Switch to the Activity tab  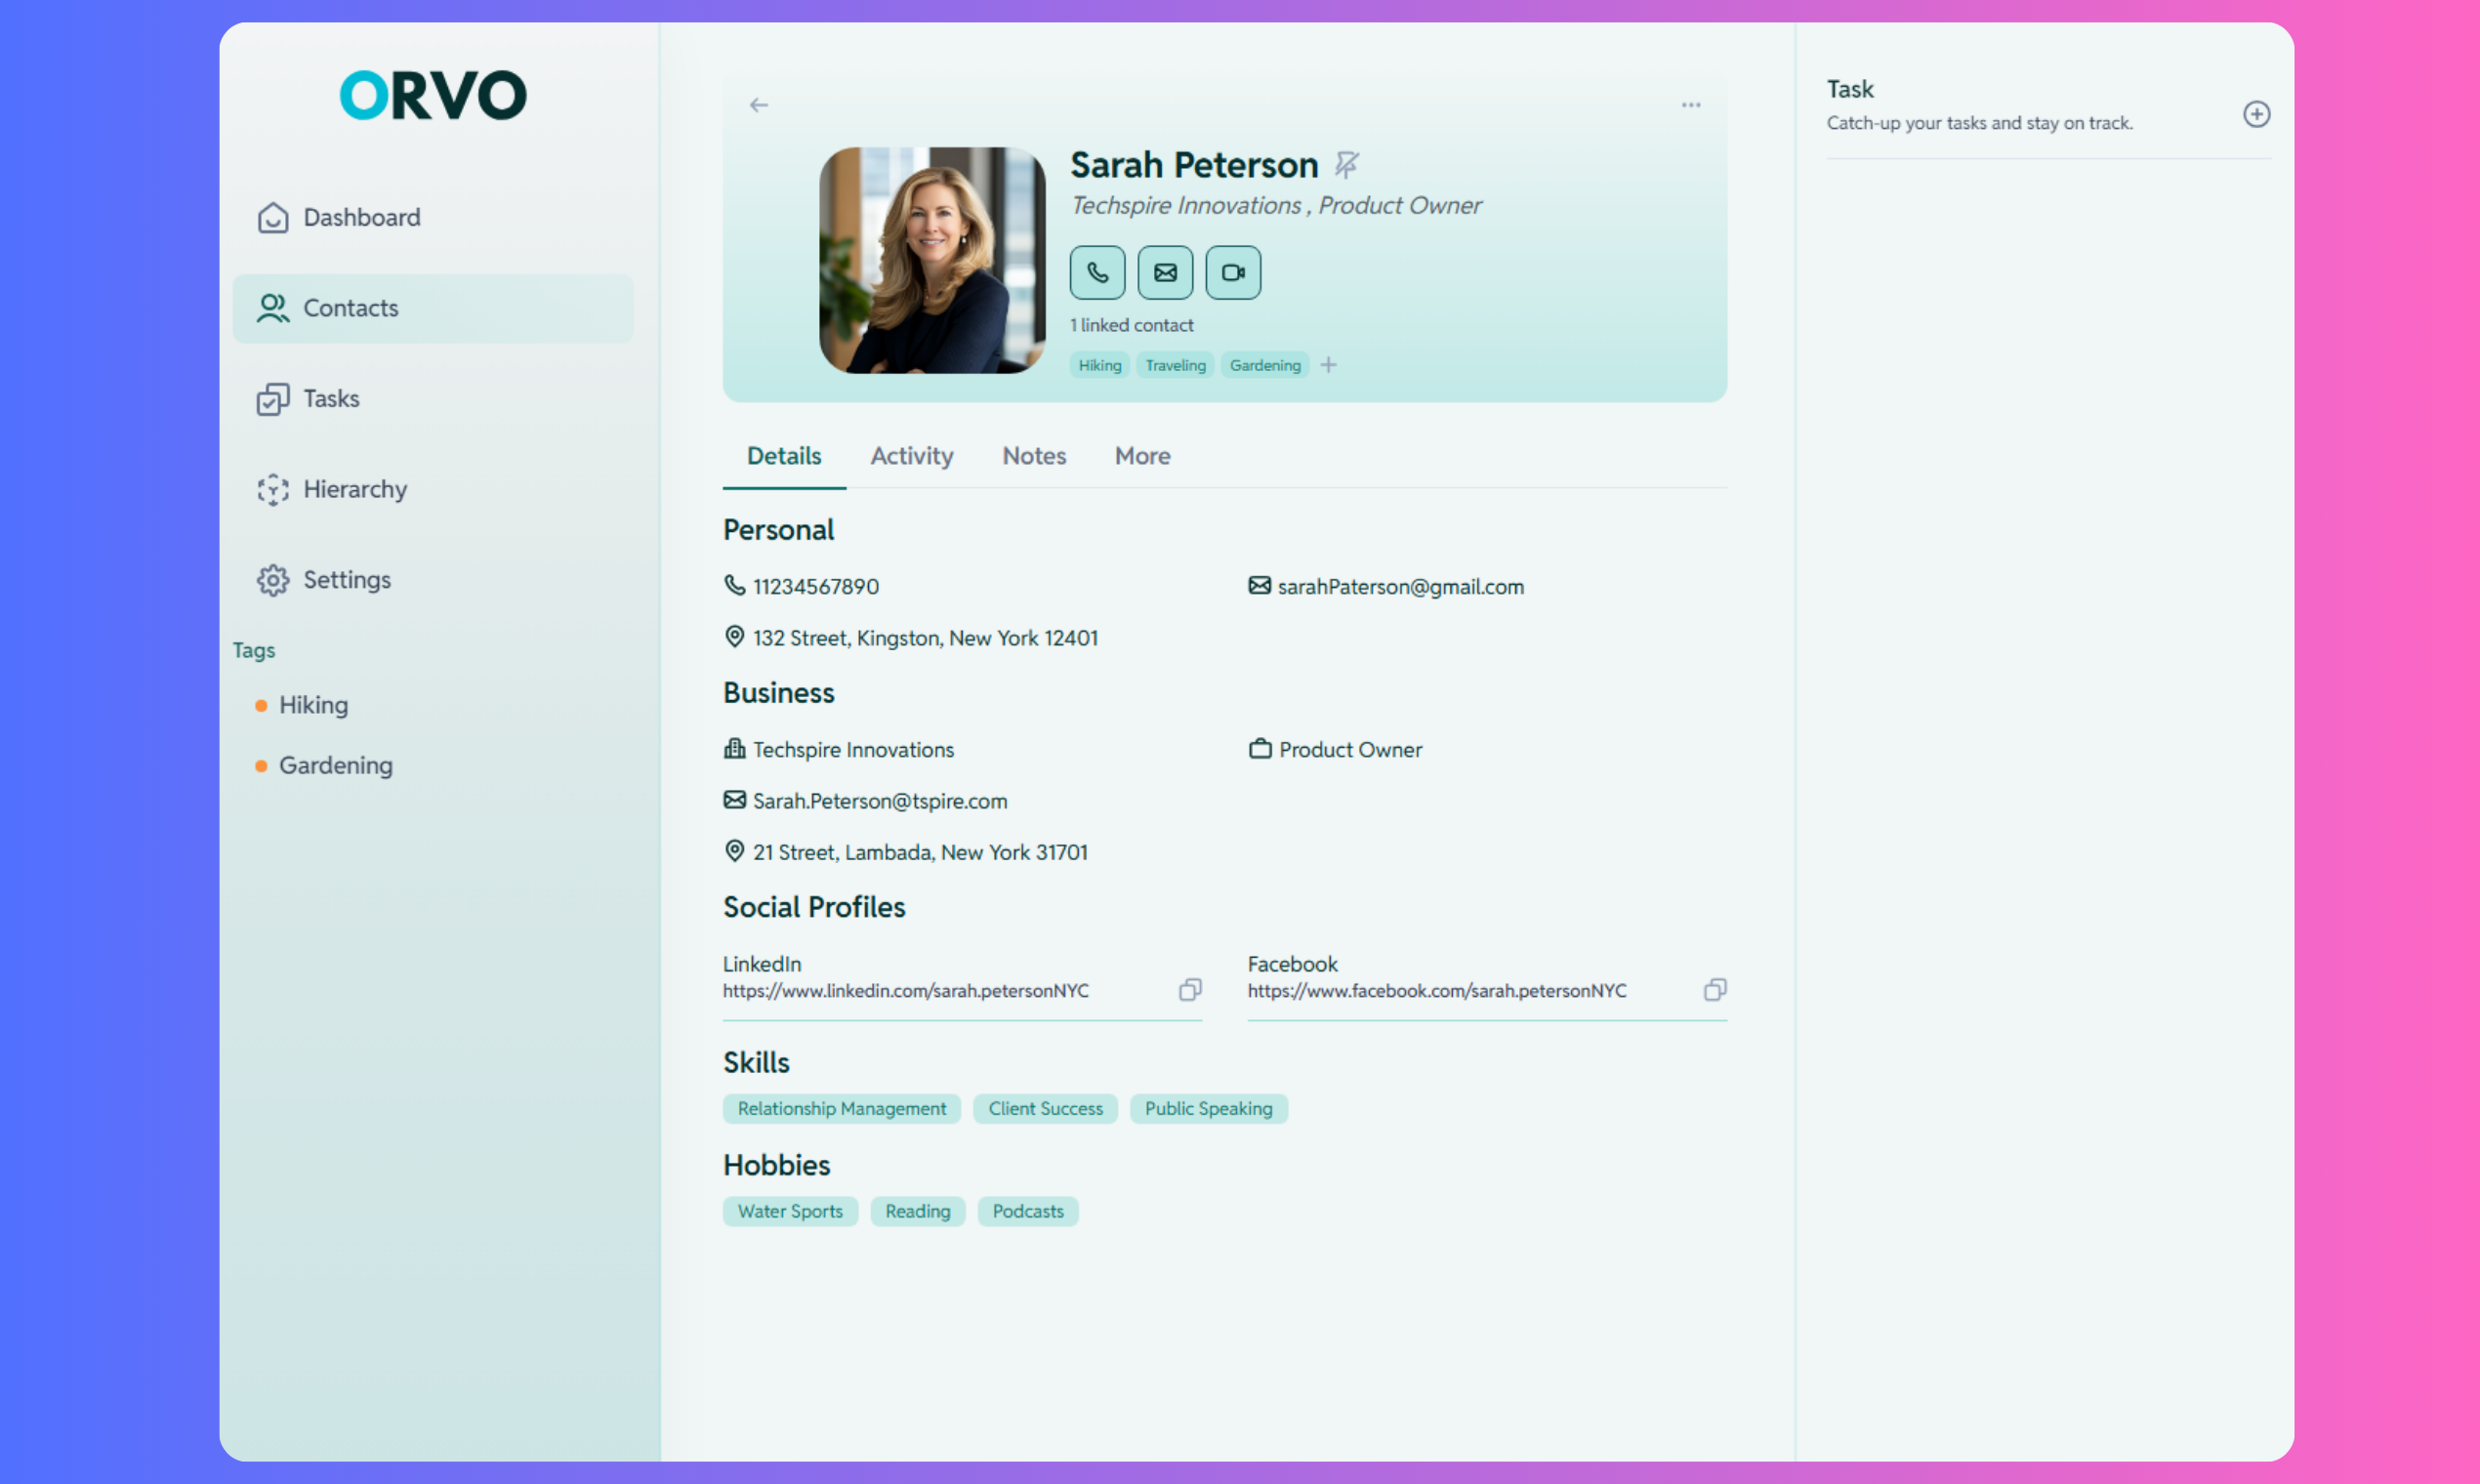(911, 456)
